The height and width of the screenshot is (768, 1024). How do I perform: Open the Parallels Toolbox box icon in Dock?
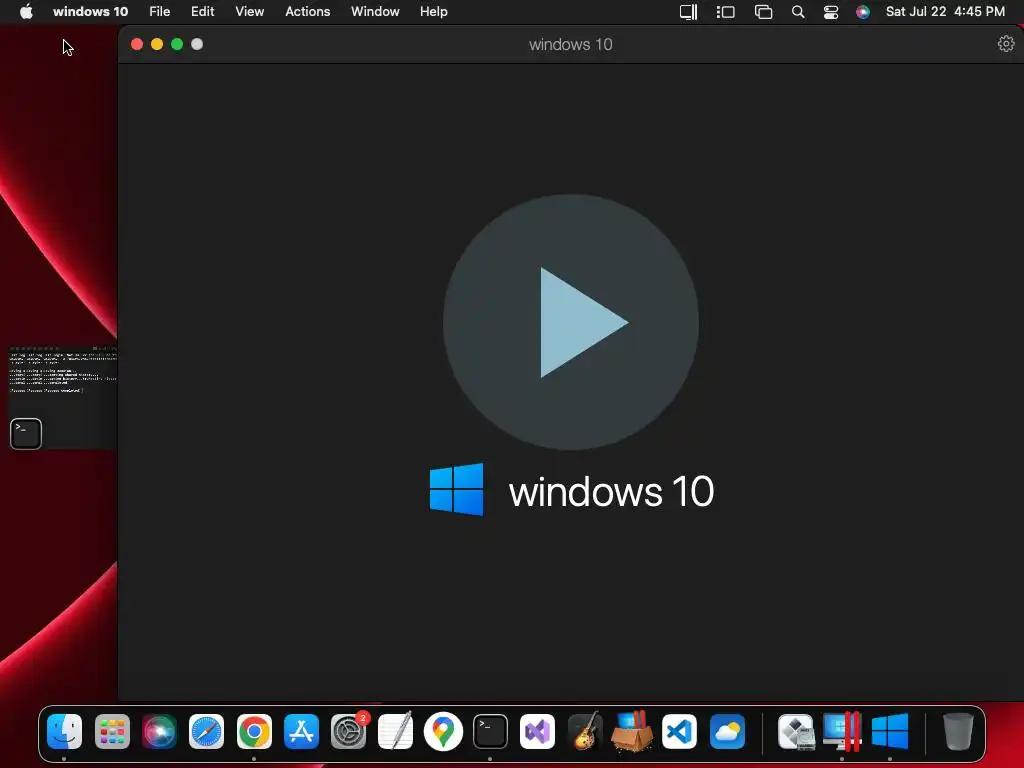pos(632,731)
